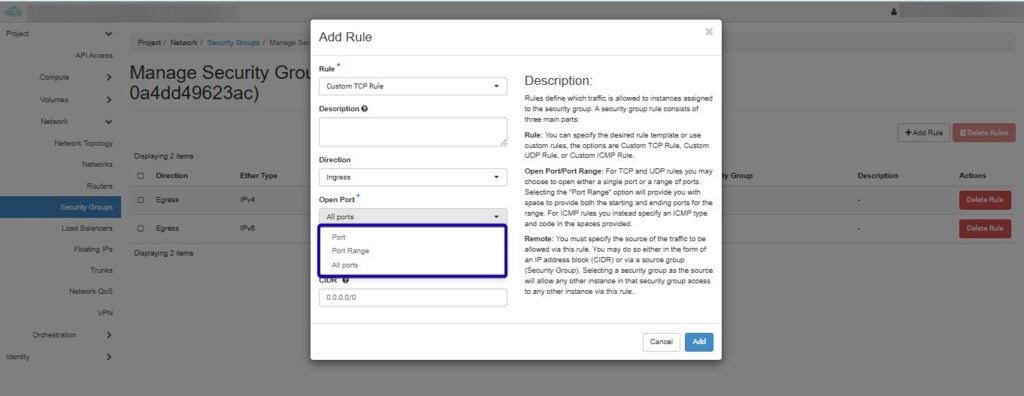This screenshot has width=1024, height=396.
Task: Click the +Add Rule button behind the dialog
Action: (x=923, y=133)
